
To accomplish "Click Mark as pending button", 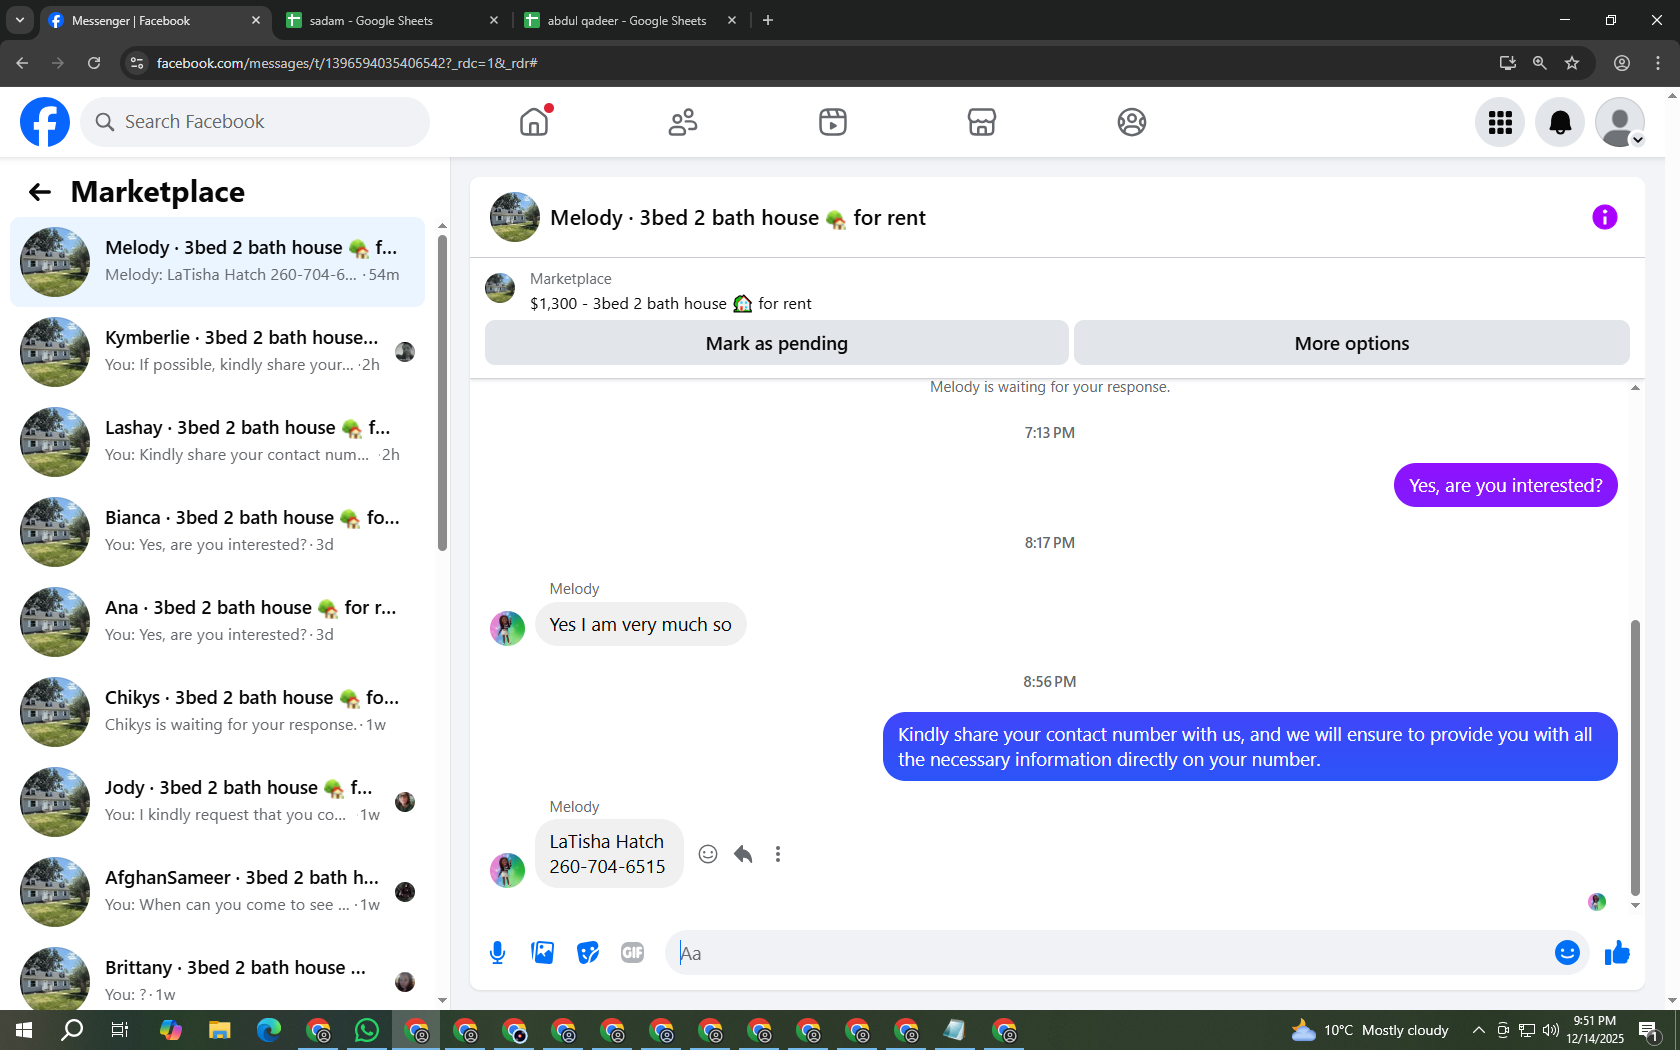I will pos(777,343).
